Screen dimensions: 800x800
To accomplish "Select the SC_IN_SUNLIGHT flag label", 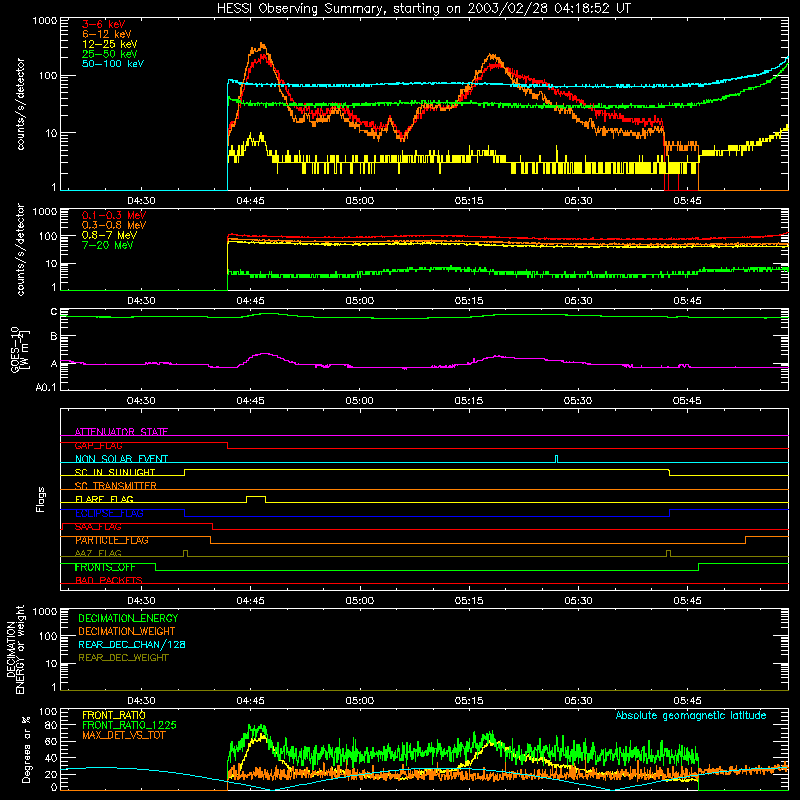I will (115, 472).
